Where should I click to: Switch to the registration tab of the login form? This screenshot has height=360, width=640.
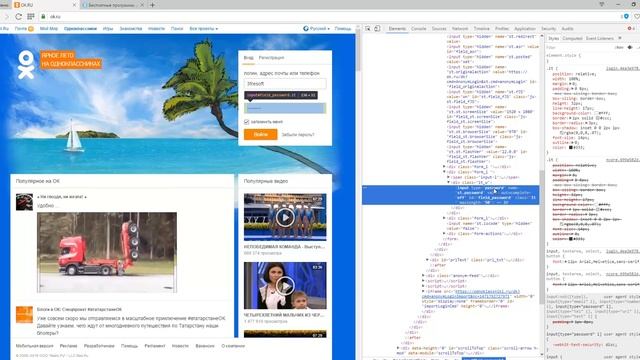click(271, 58)
